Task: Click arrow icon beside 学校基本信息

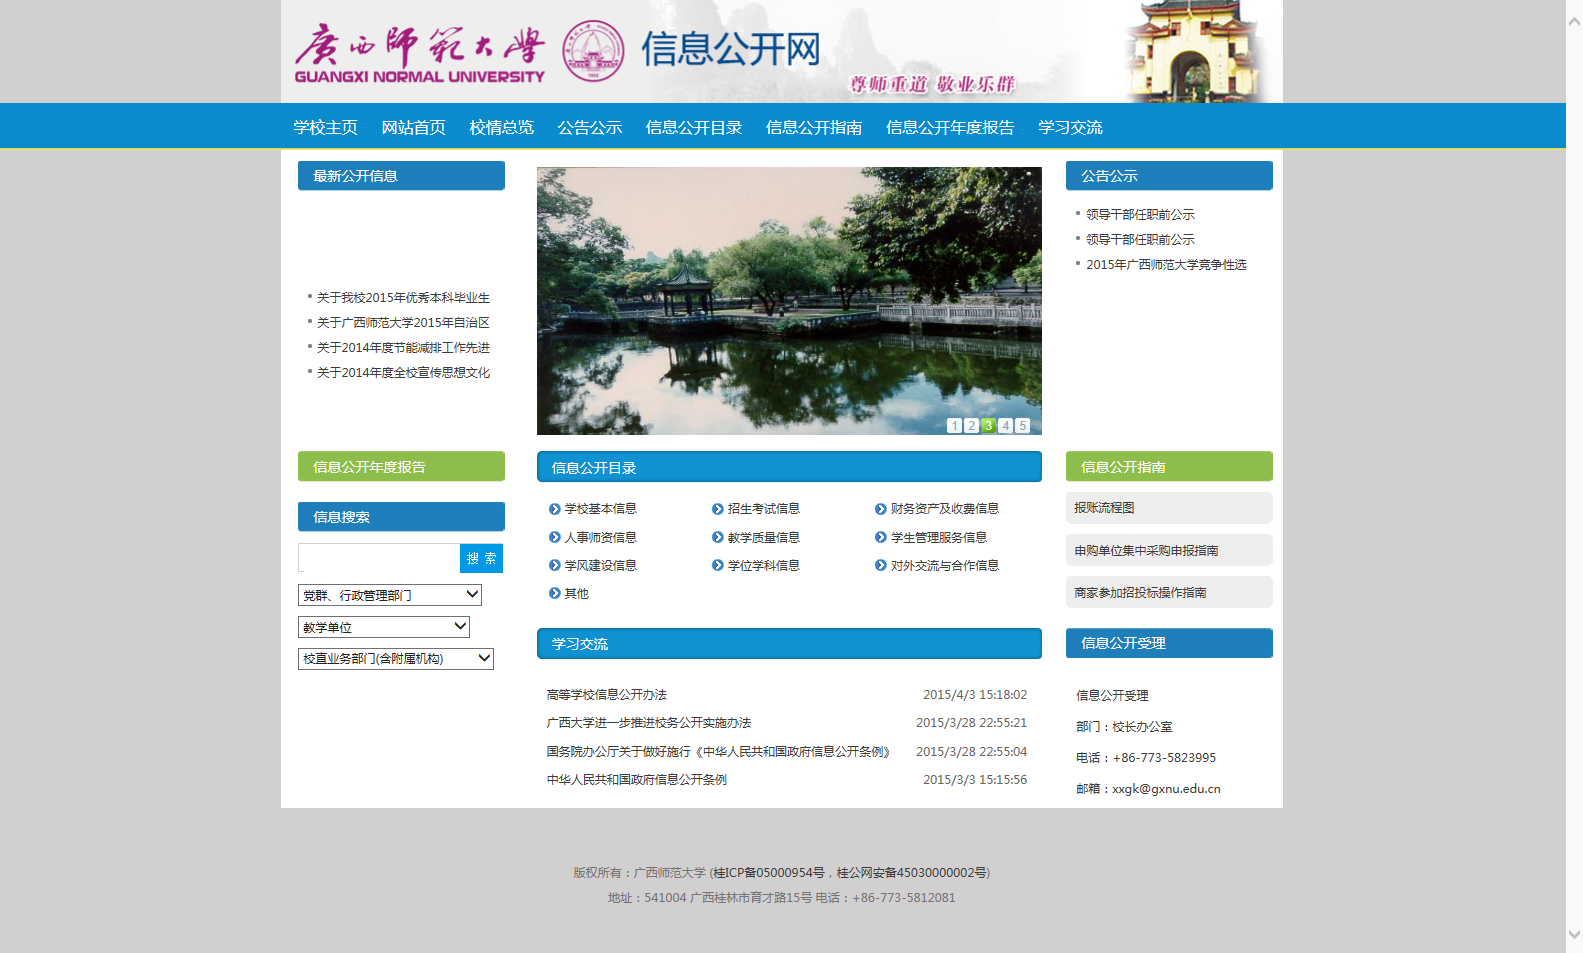Action: pyautogui.click(x=555, y=509)
